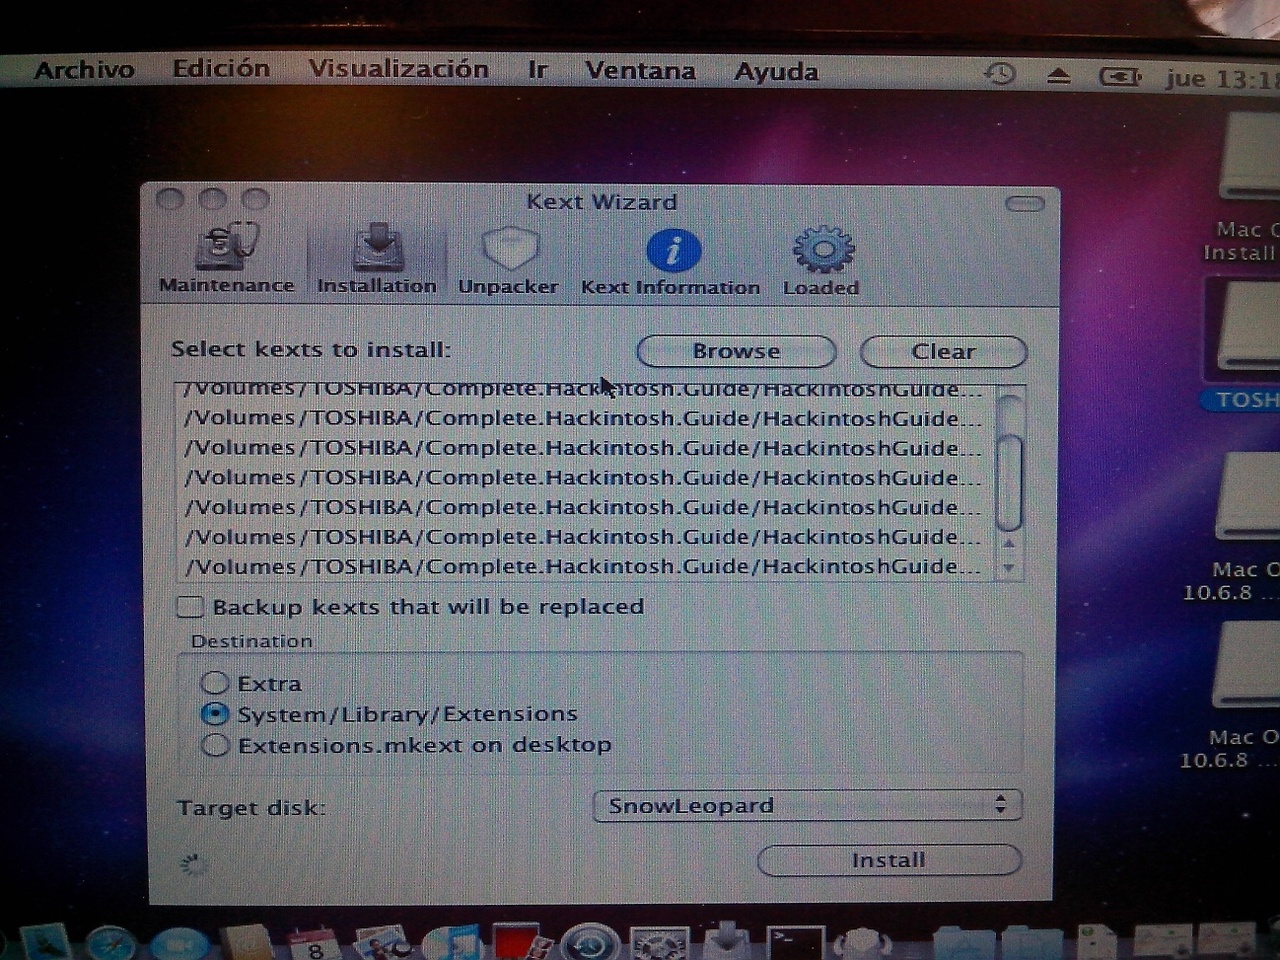
Task: Open Mail stamp icon in the Dock
Action: (45, 942)
